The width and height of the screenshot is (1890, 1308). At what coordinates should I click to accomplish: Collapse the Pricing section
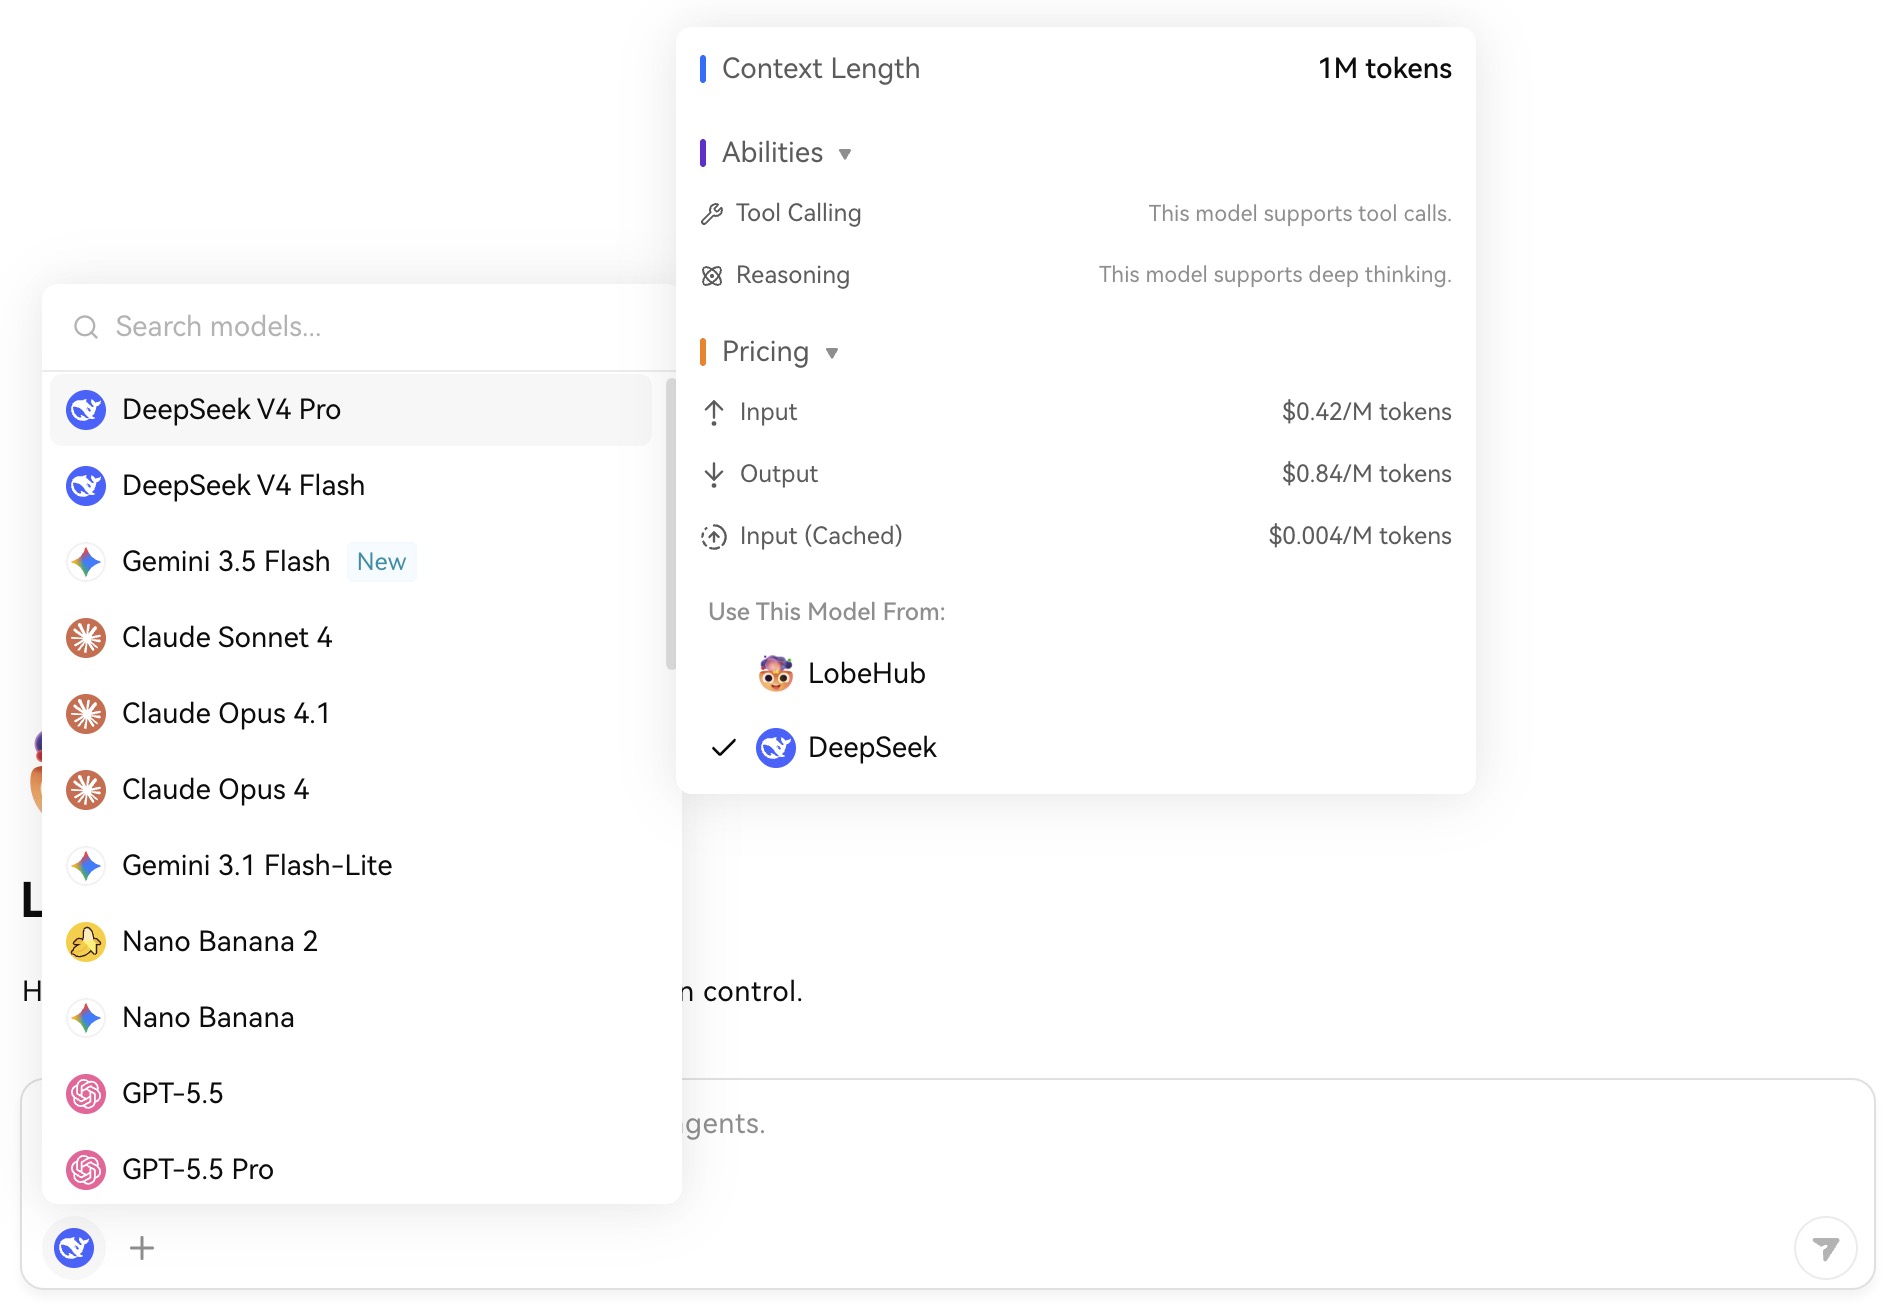[x=832, y=353]
